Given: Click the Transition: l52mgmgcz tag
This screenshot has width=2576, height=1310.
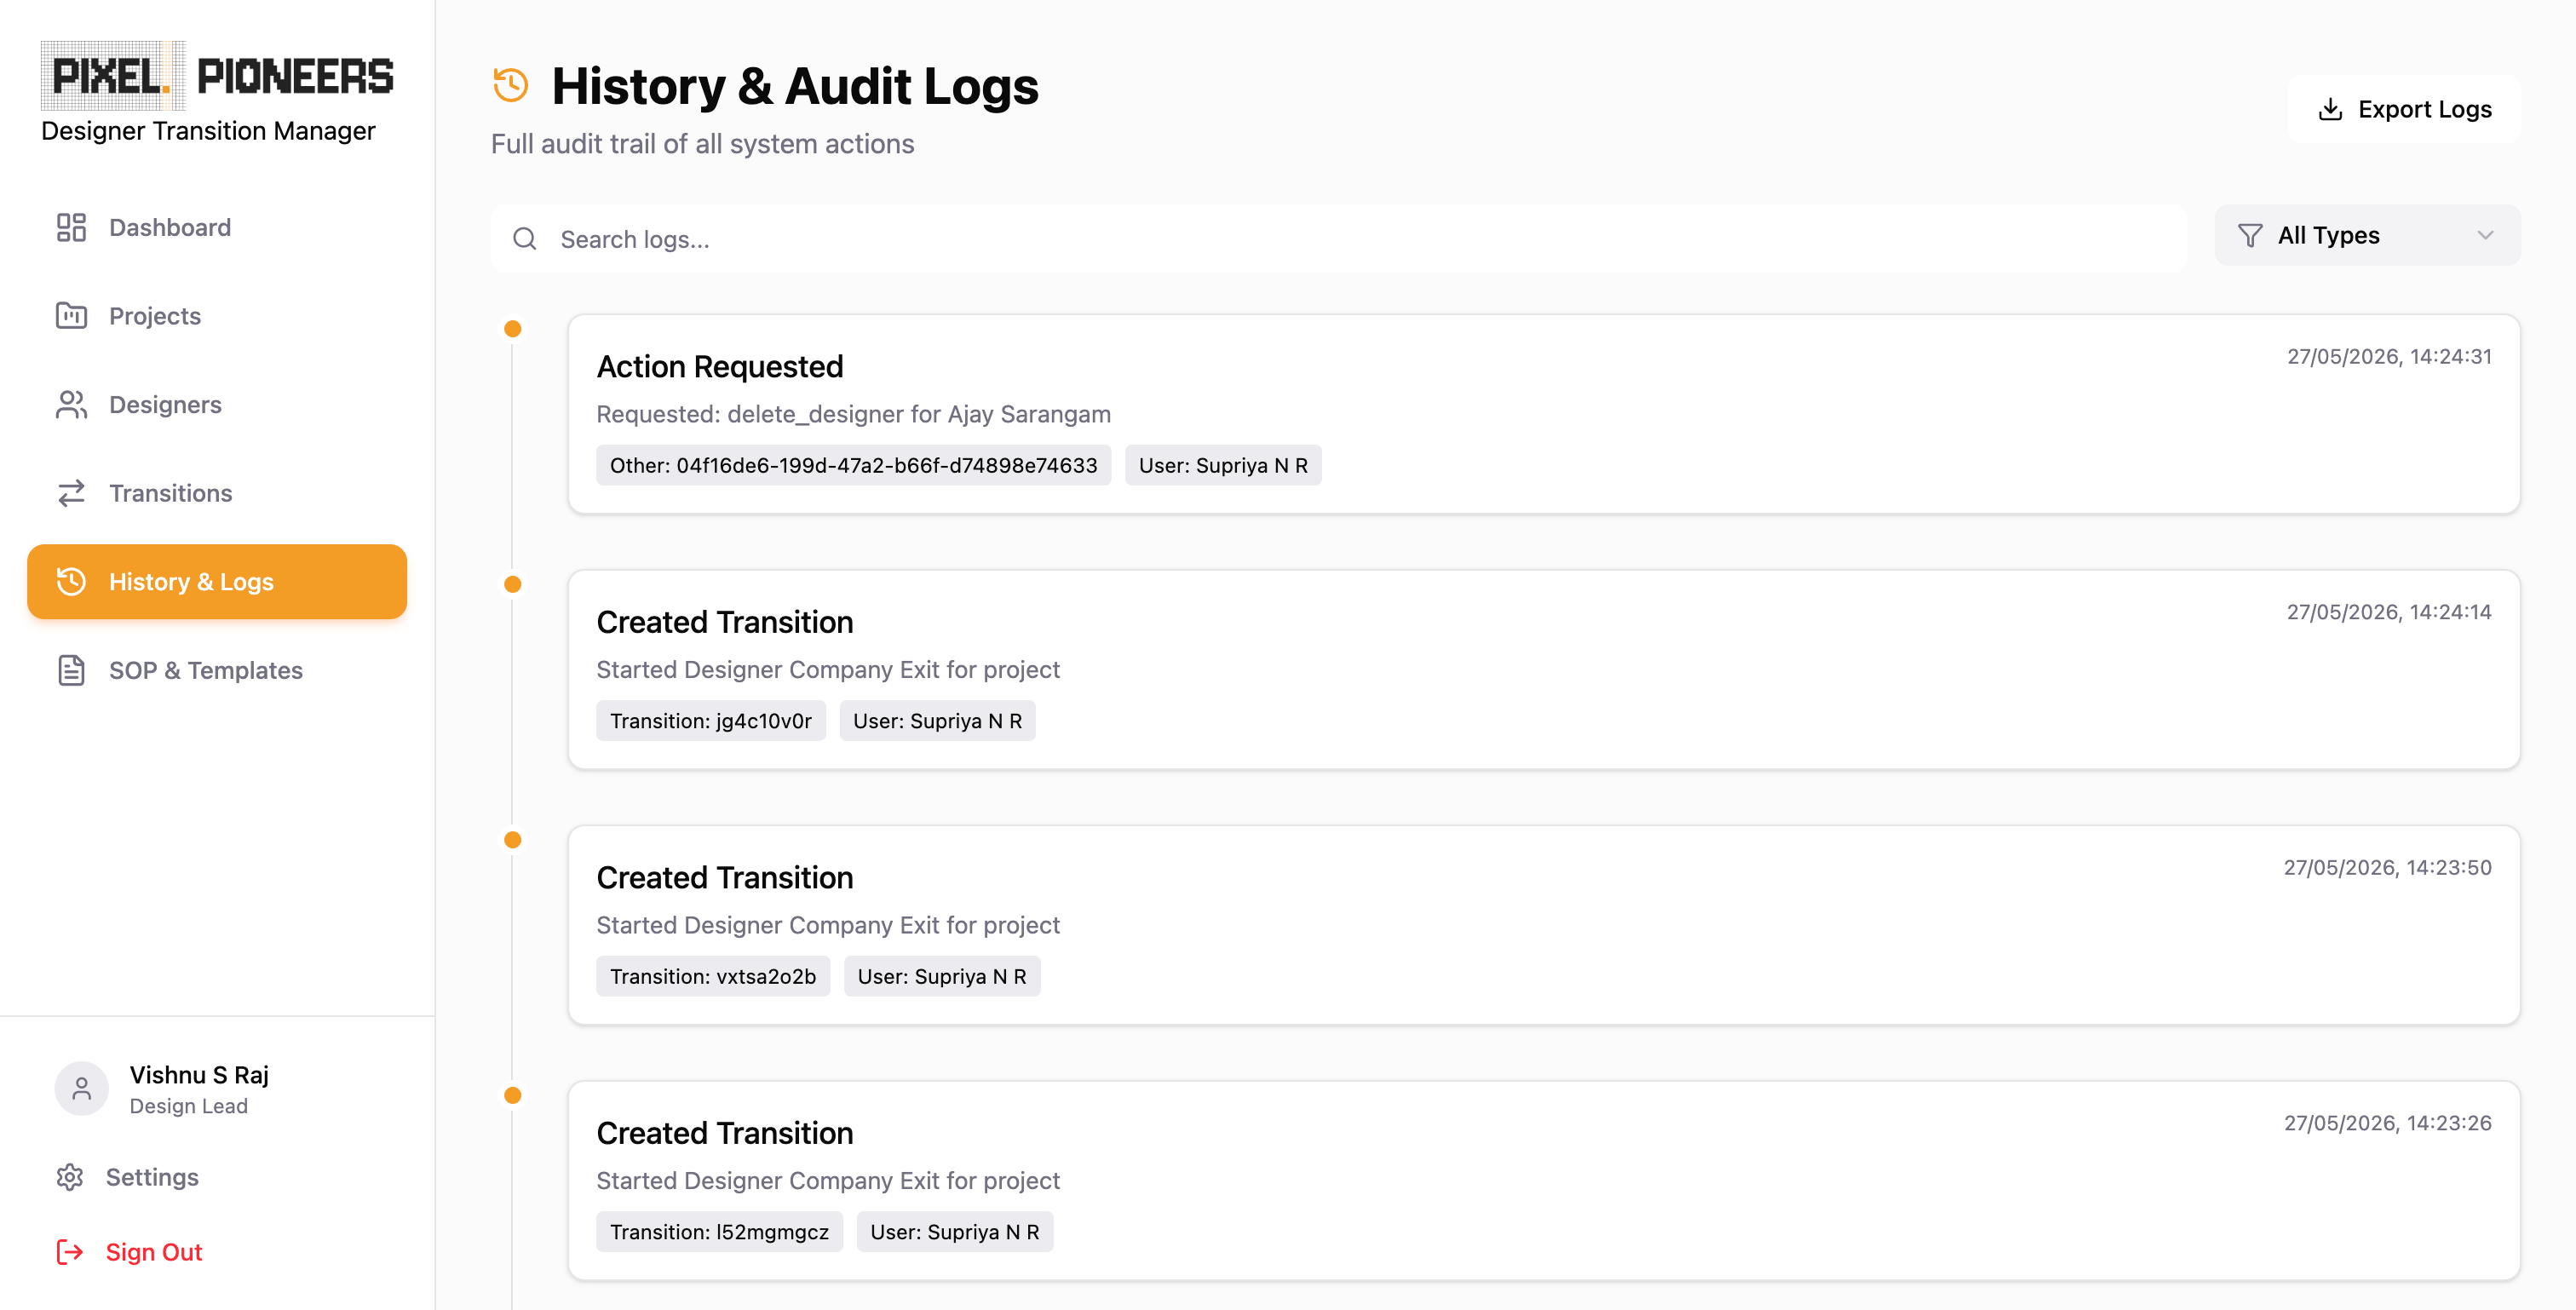Looking at the screenshot, I should tap(720, 1232).
